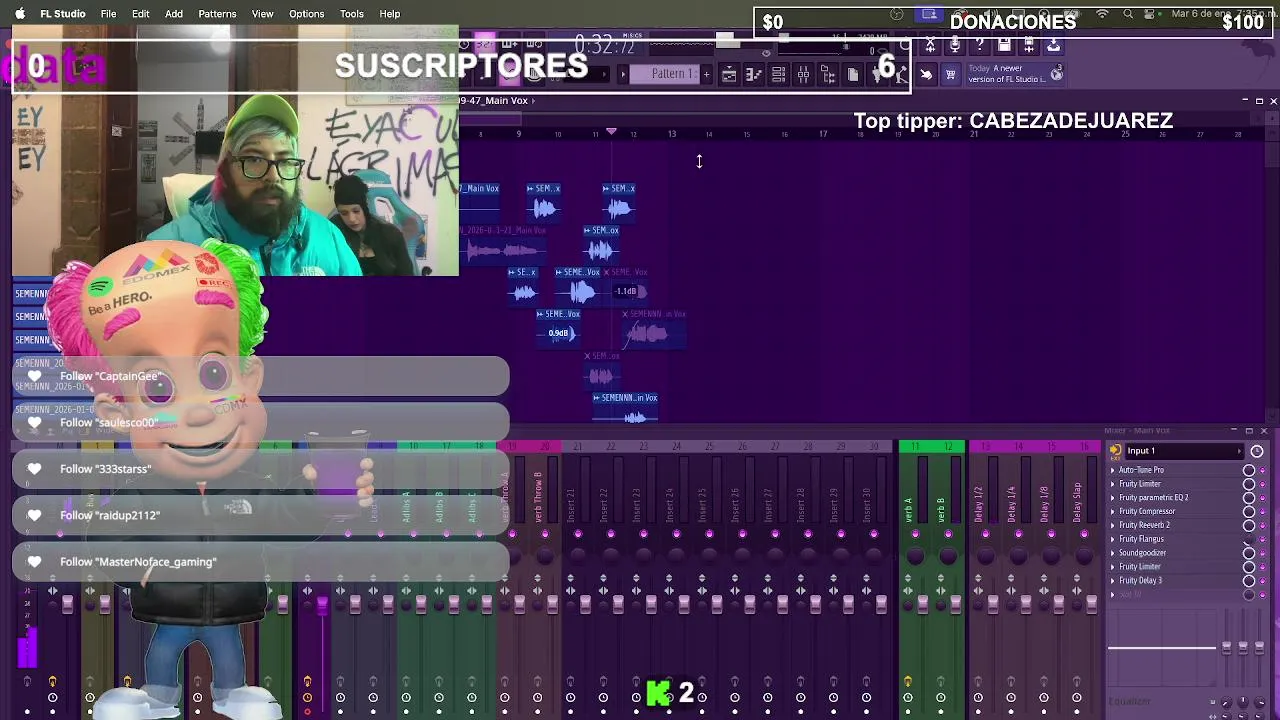The image size is (1280, 720).
Task: Toggle the Browser view toolbar icon
Action: click(828, 75)
